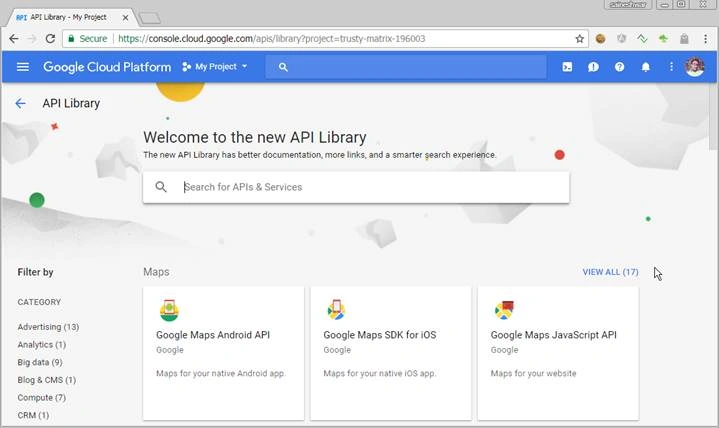Click the Welcome to the new API Library heading
The height and width of the screenshot is (428, 719).
coord(254,137)
